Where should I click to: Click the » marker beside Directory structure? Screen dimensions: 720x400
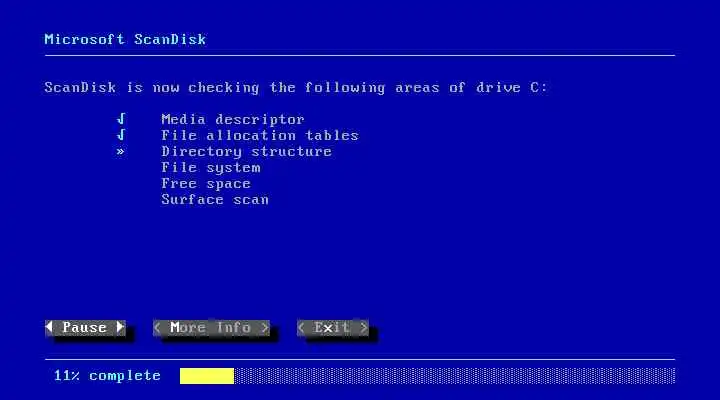coord(120,151)
